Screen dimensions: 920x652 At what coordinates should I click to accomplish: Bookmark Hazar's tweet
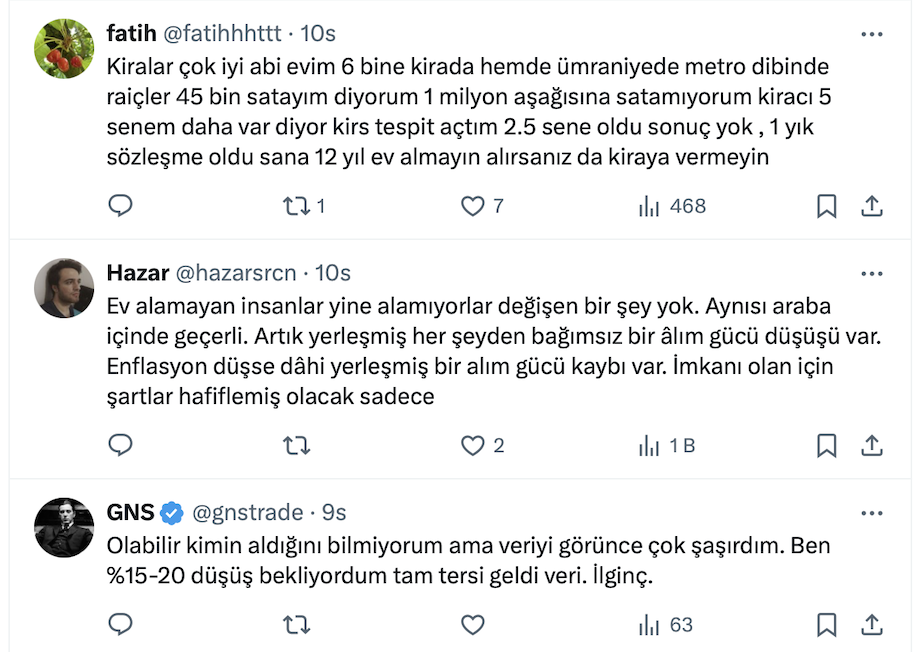point(826,445)
